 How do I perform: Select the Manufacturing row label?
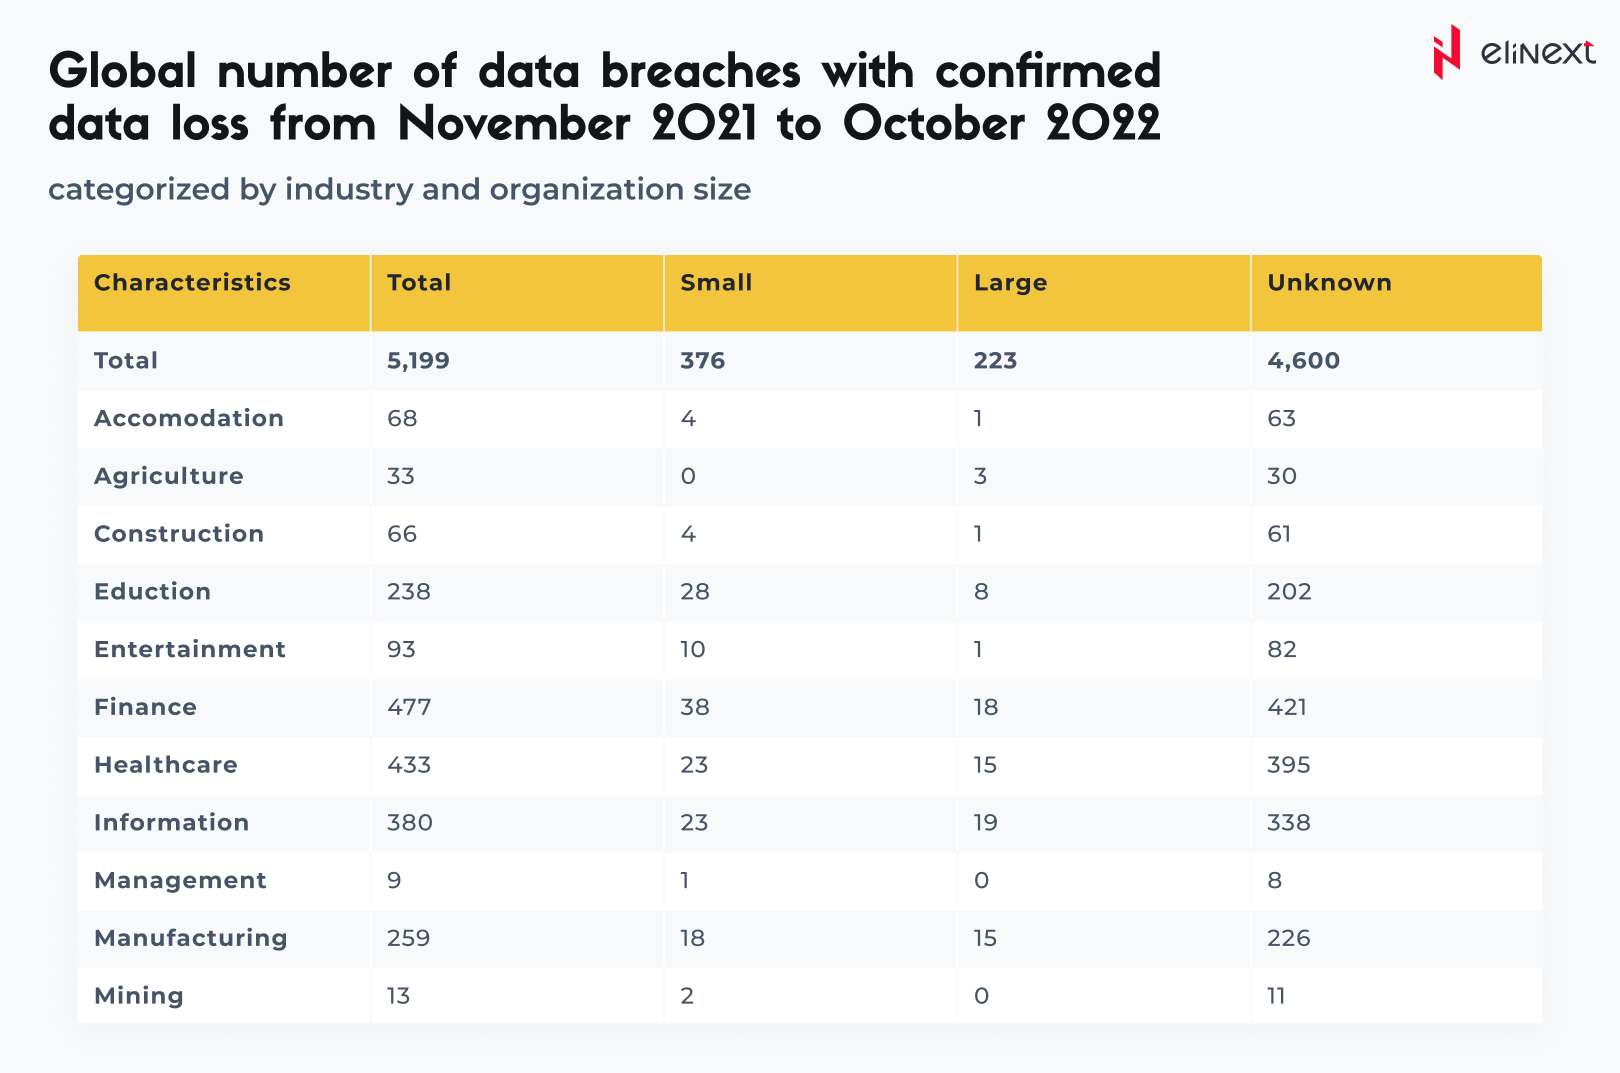pos(191,938)
